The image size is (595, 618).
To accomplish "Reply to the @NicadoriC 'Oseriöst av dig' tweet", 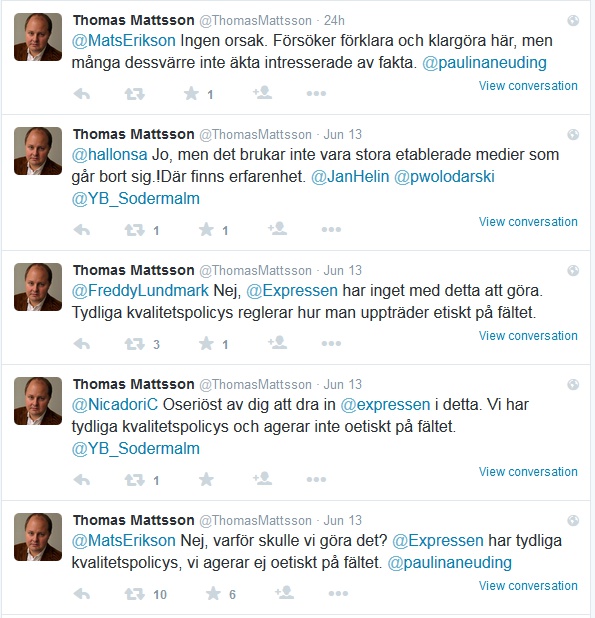I will coord(82,480).
